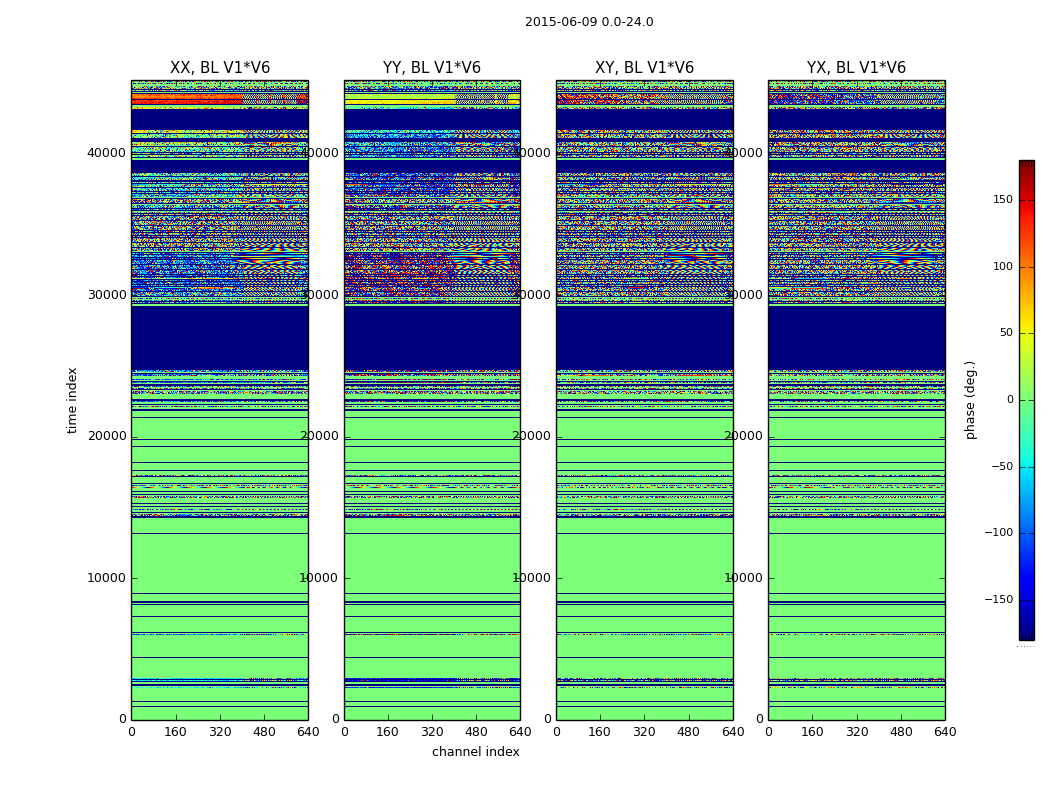Screen dimensions: 1050x800
Task: Click the large dark blue band in YY panel
Action: [431, 337]
